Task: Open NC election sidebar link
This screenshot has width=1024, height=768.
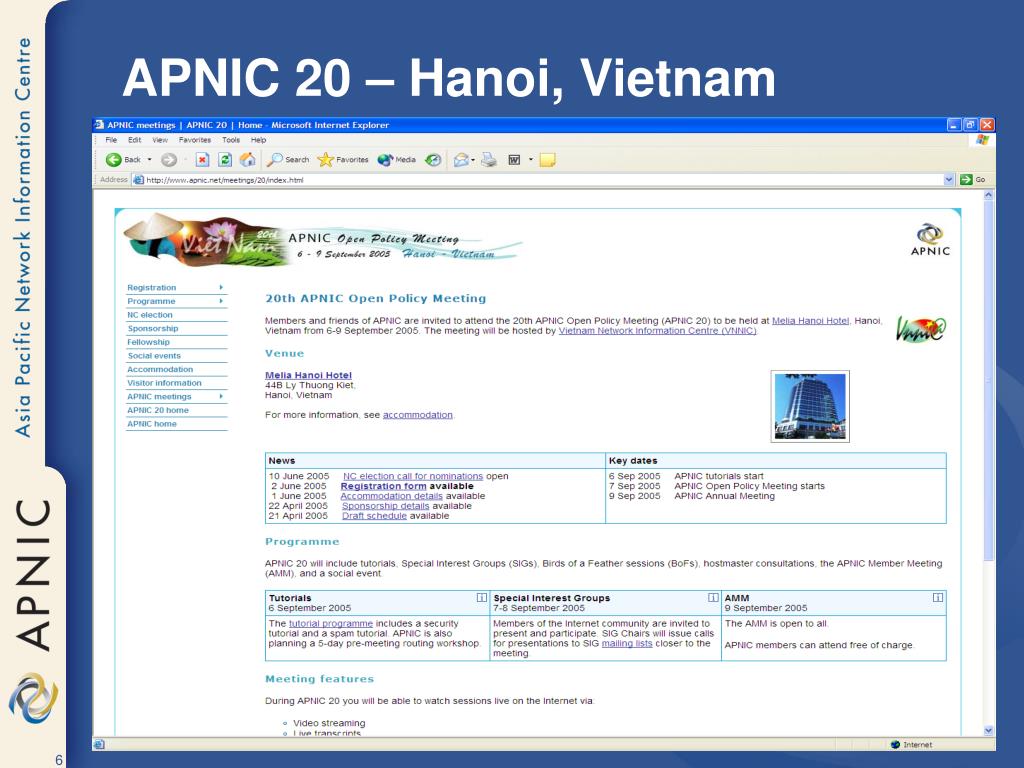Action: pos(150,315)
